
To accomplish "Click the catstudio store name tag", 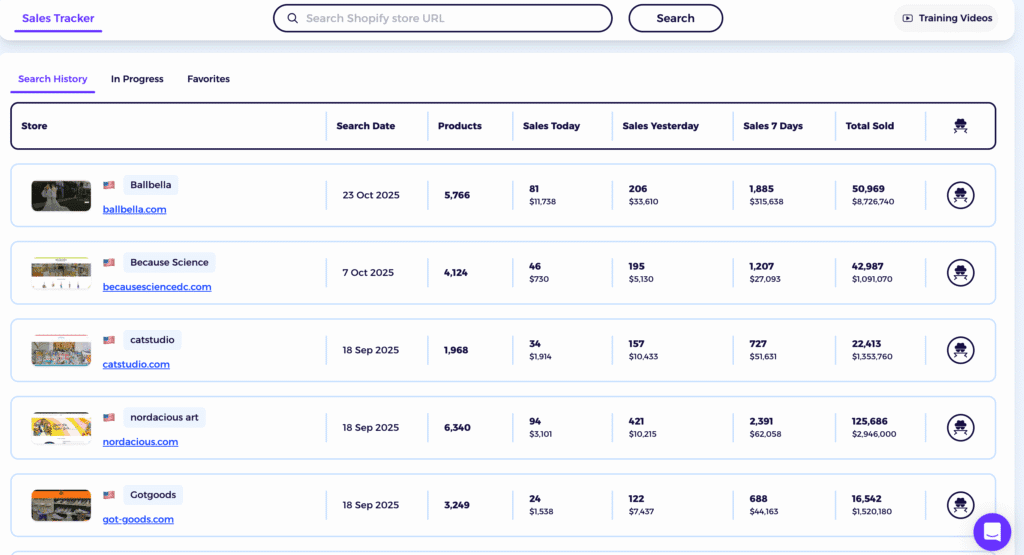I will tap(152, 340).
